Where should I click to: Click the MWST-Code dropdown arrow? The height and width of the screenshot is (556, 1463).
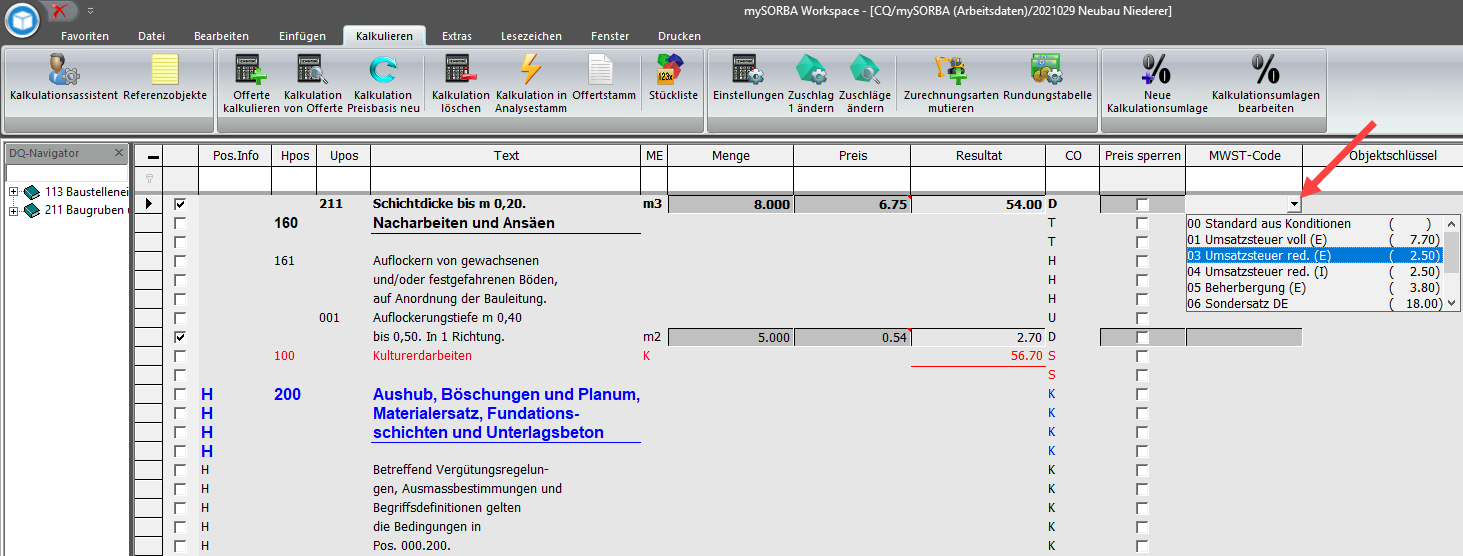pos(1294,204)
